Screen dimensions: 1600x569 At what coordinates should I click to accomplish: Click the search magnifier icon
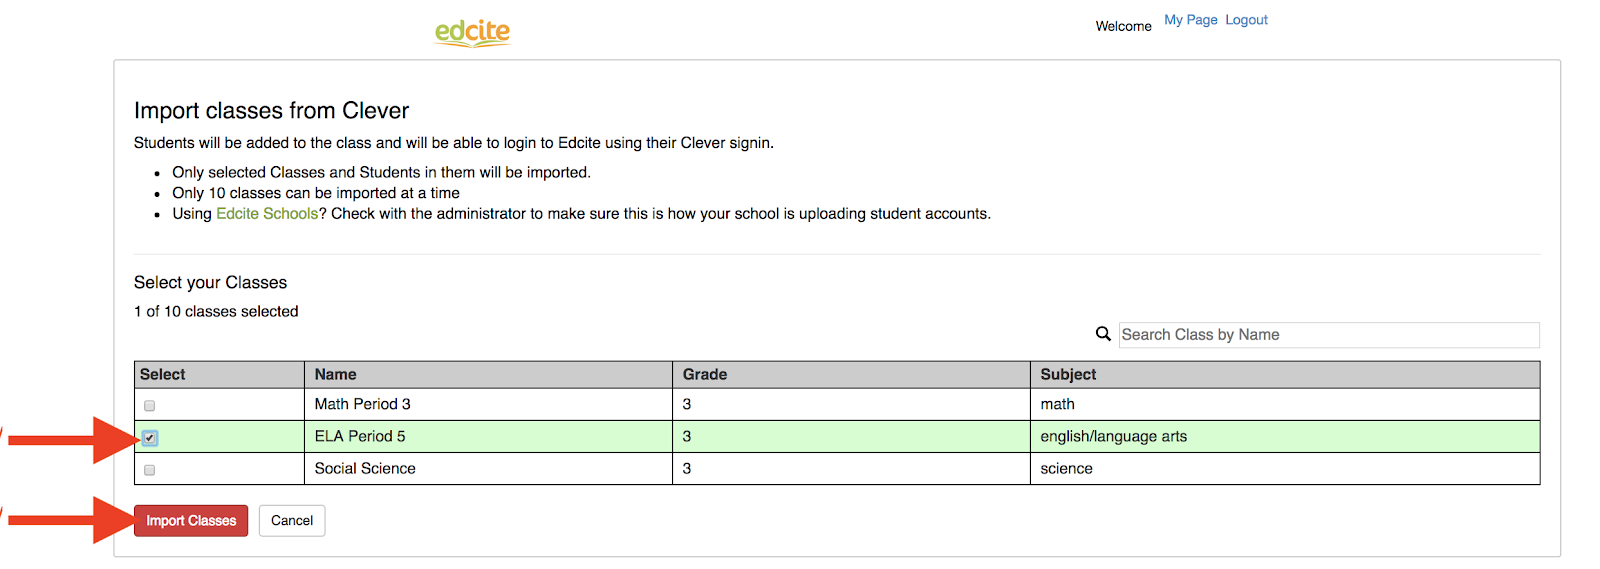pyautogui.click(x=1103, y=334)
